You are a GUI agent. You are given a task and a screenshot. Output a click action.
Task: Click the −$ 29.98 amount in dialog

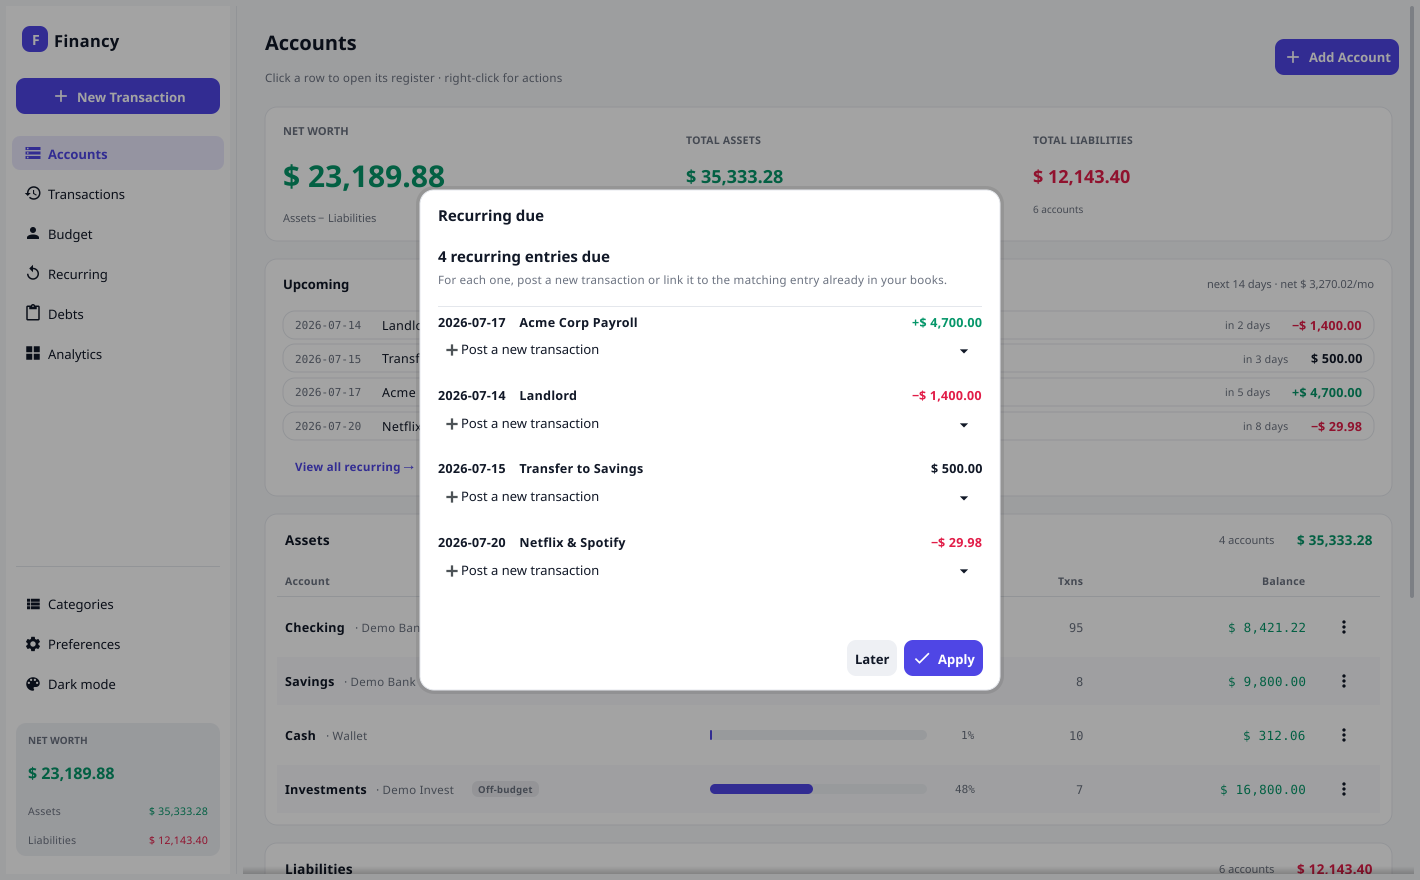click(956, 542)
